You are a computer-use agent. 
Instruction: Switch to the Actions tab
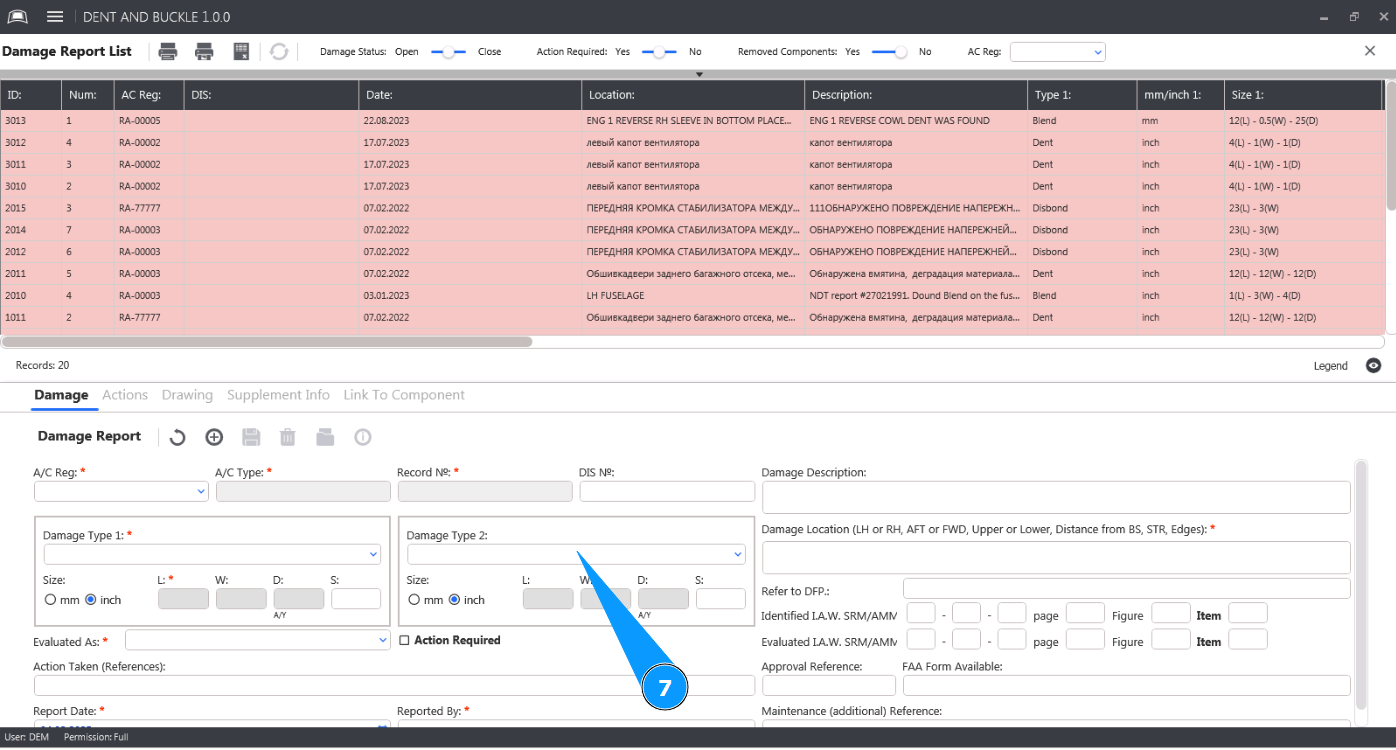point(125,395)
